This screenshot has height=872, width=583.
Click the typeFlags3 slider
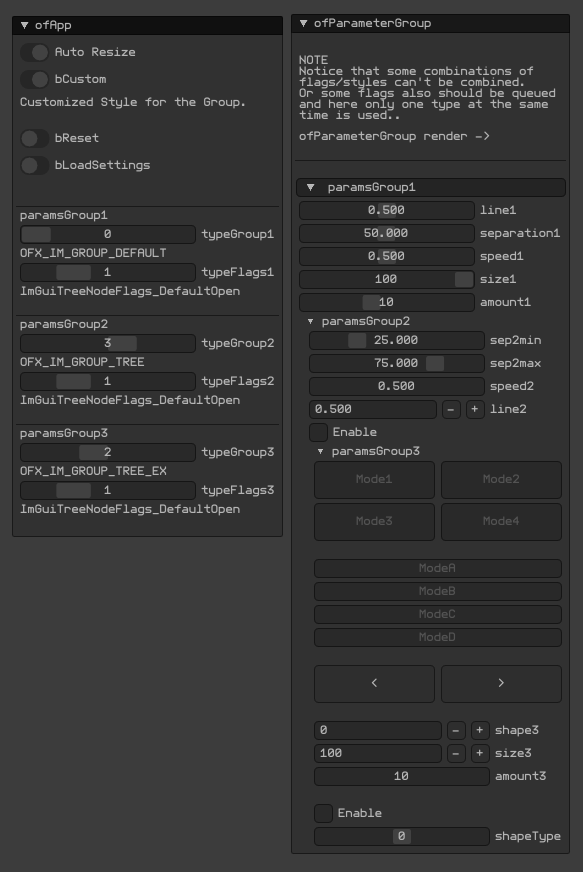(x=108, y=490)
